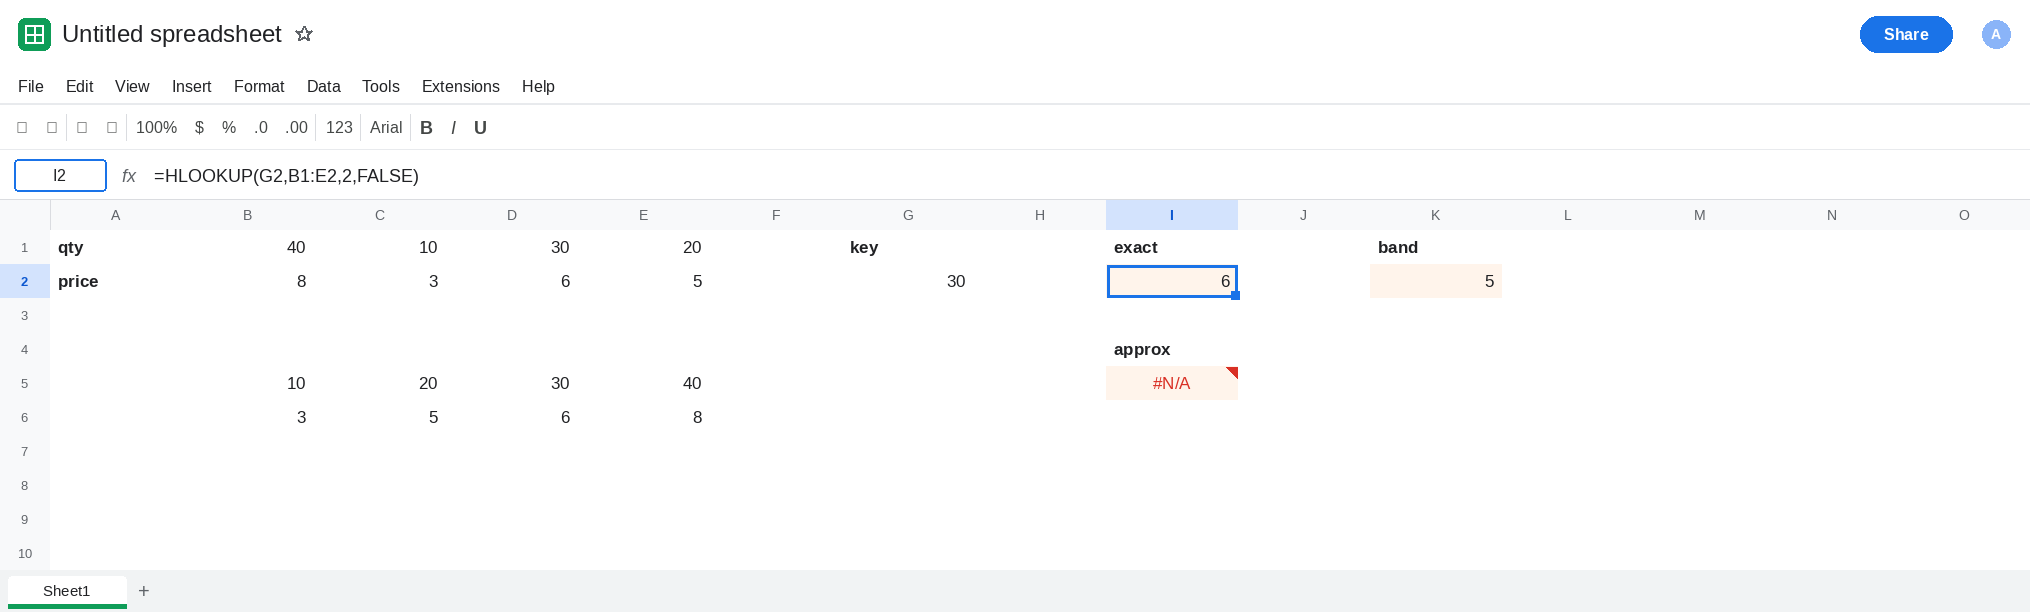Select cell B2 containing 8

(x=248, y=281)
